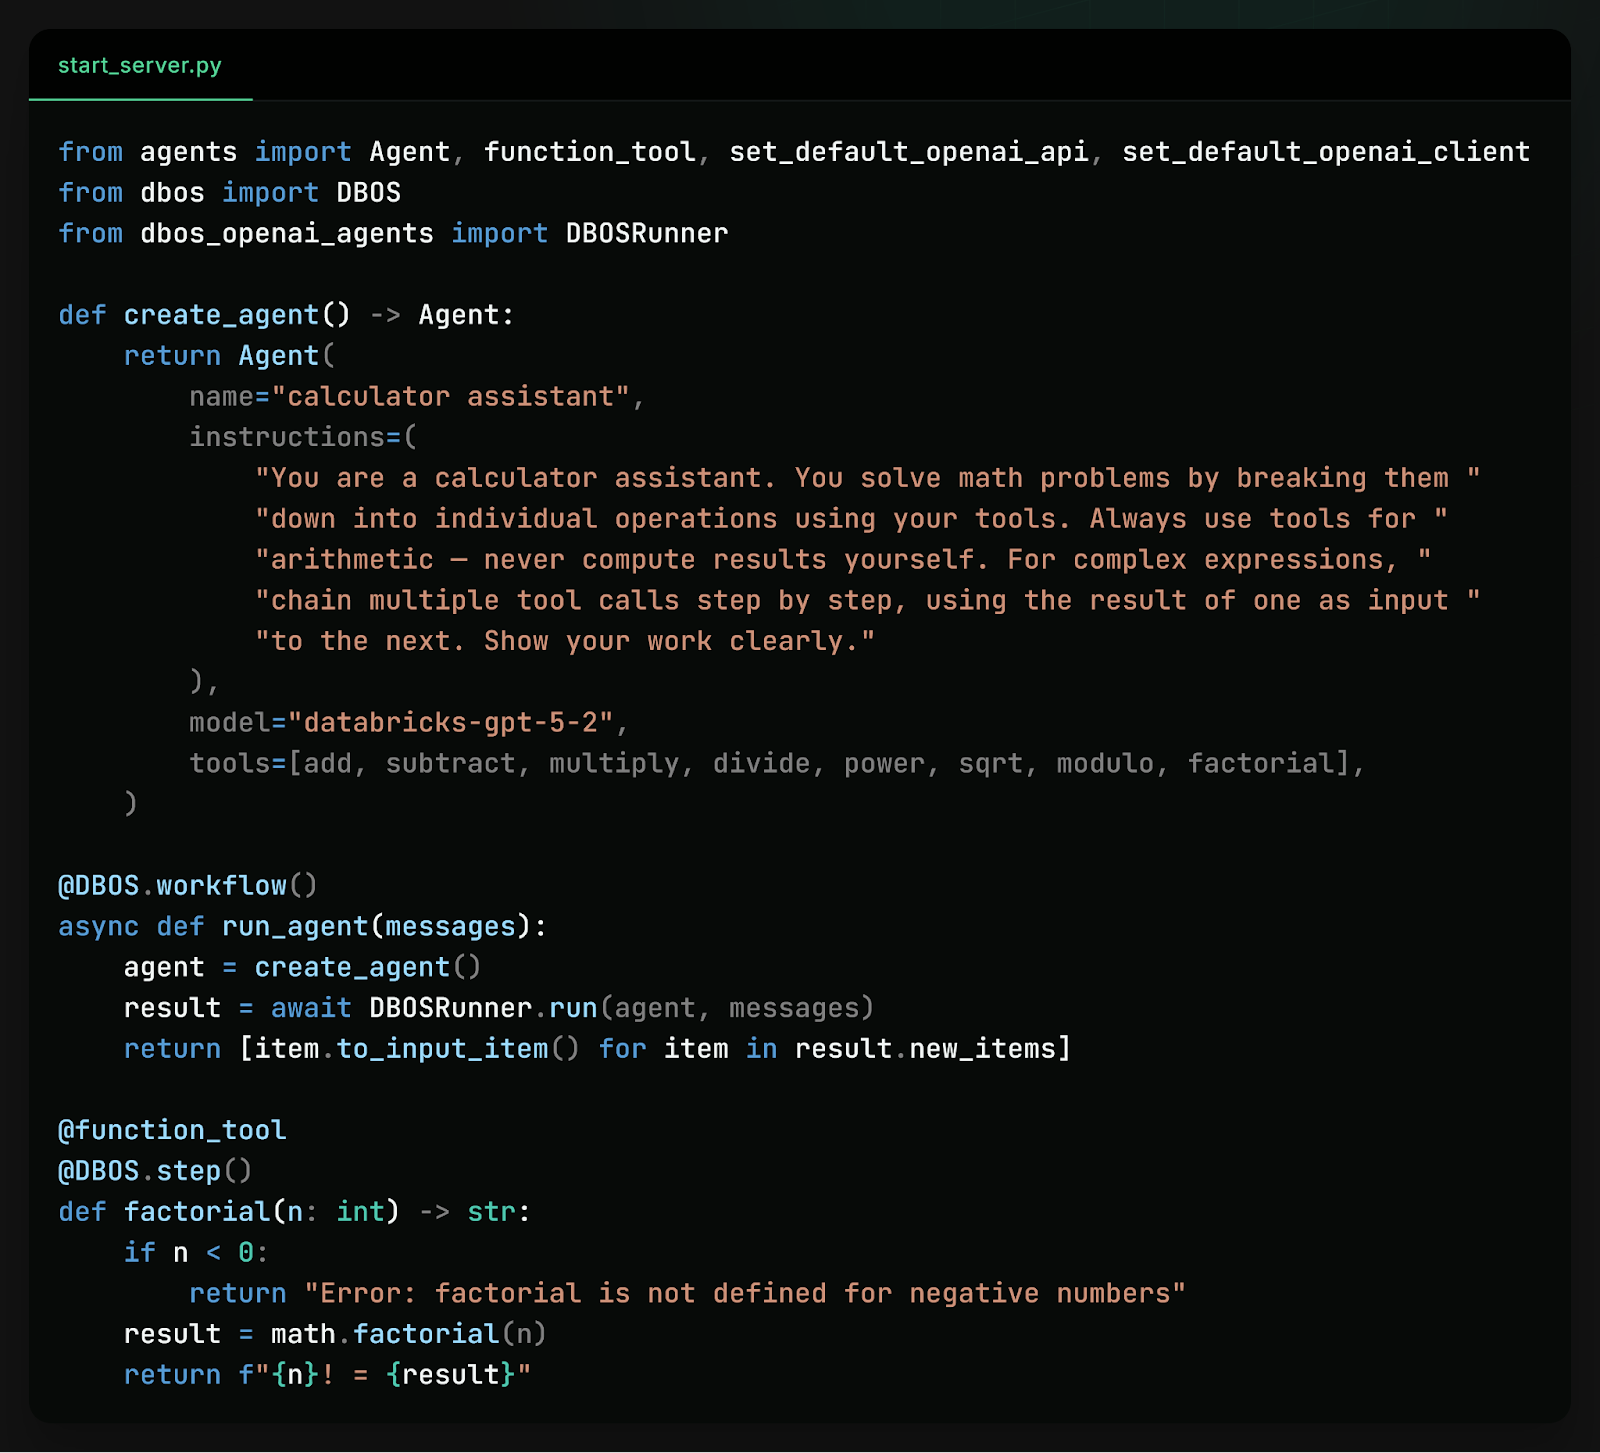Click the @DBOS.step() decorator

click(154, 1170)
